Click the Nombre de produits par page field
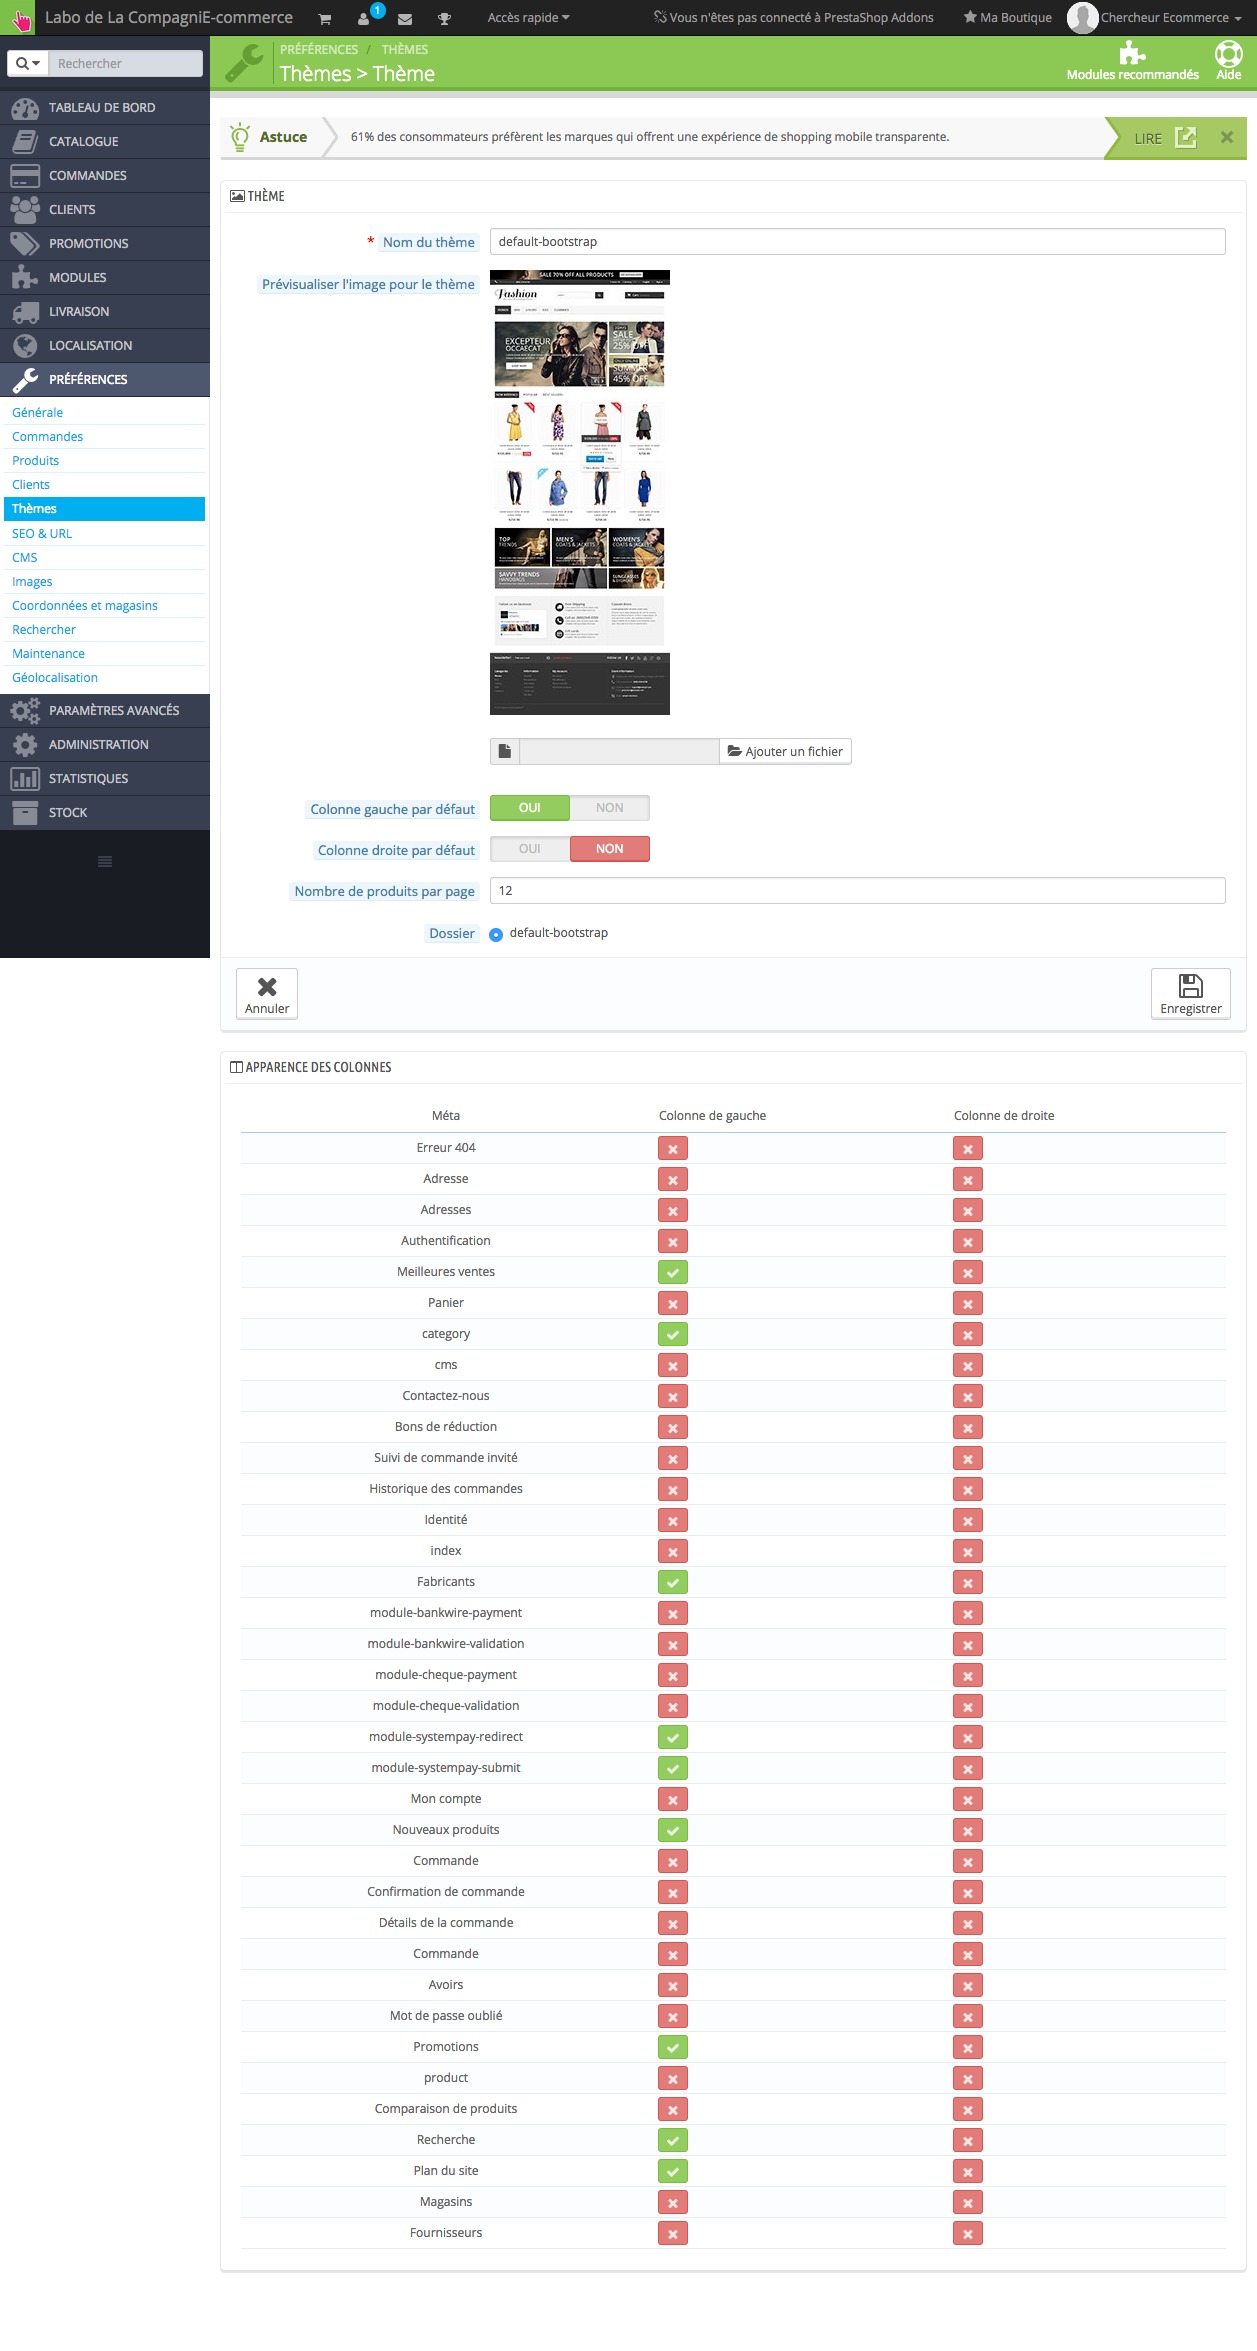This screenshot has height=2351, width=1257. pyautogui.click(x=857, y=890)
